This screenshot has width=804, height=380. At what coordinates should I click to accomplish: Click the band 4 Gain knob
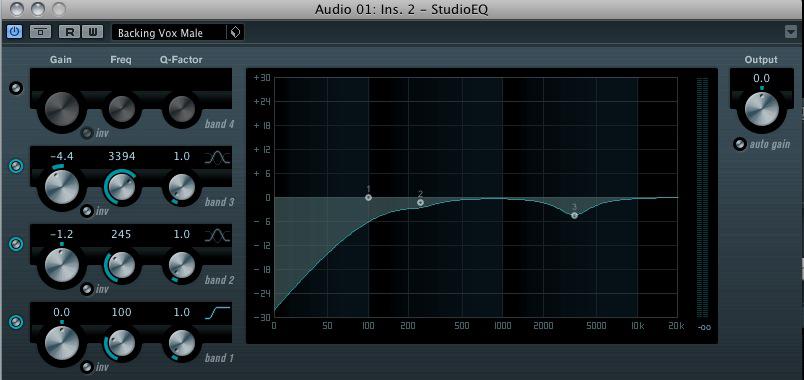(x=62, y=109)
